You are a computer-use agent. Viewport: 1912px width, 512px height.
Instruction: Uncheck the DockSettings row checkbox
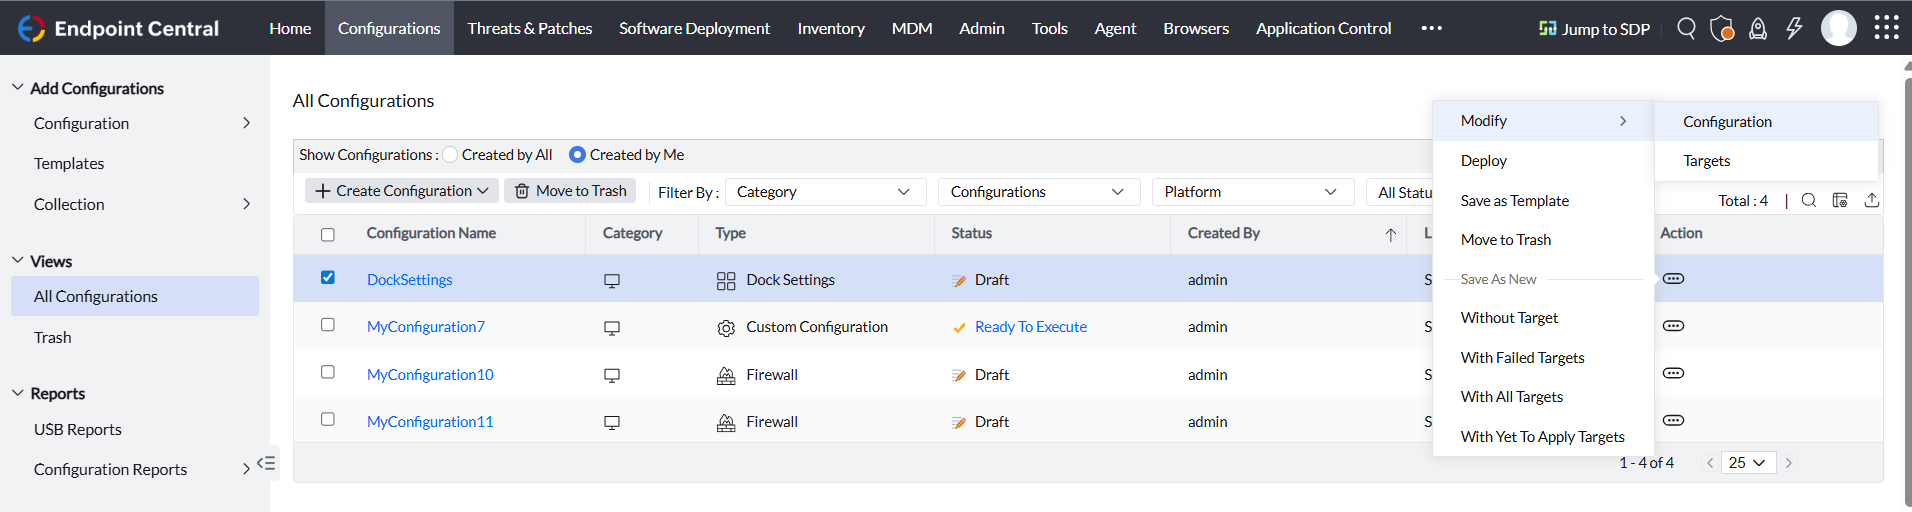click(328, 278)
